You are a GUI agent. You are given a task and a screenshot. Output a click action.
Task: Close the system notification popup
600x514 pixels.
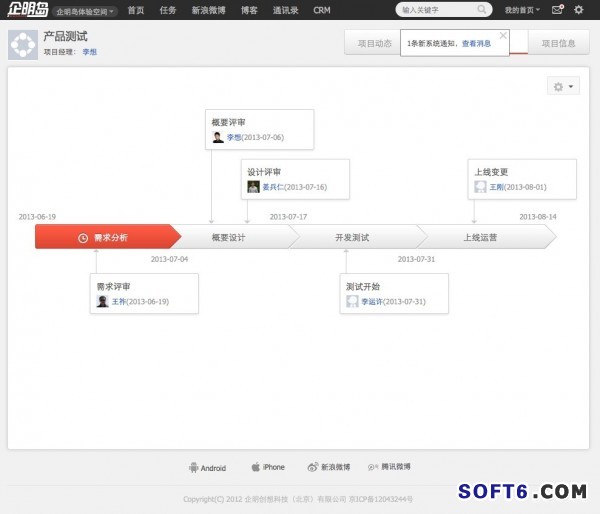pos(503,35)
